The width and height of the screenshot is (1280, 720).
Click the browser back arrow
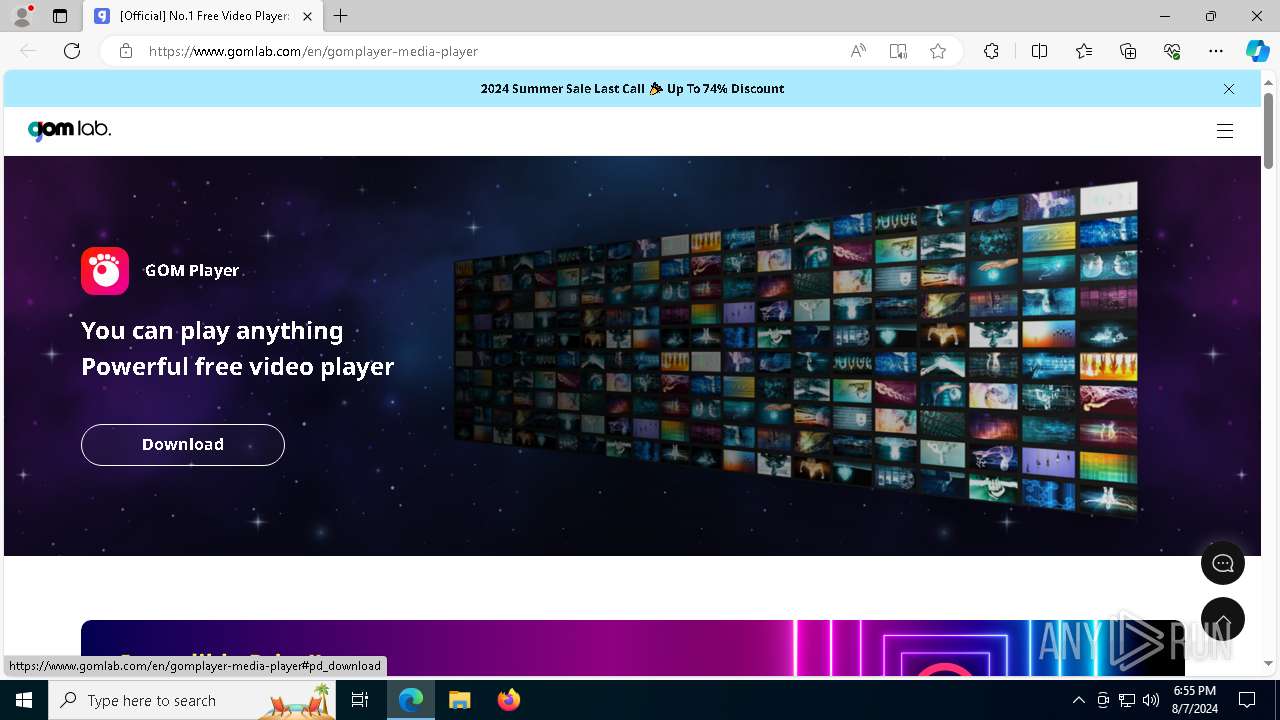pos(28,51)
